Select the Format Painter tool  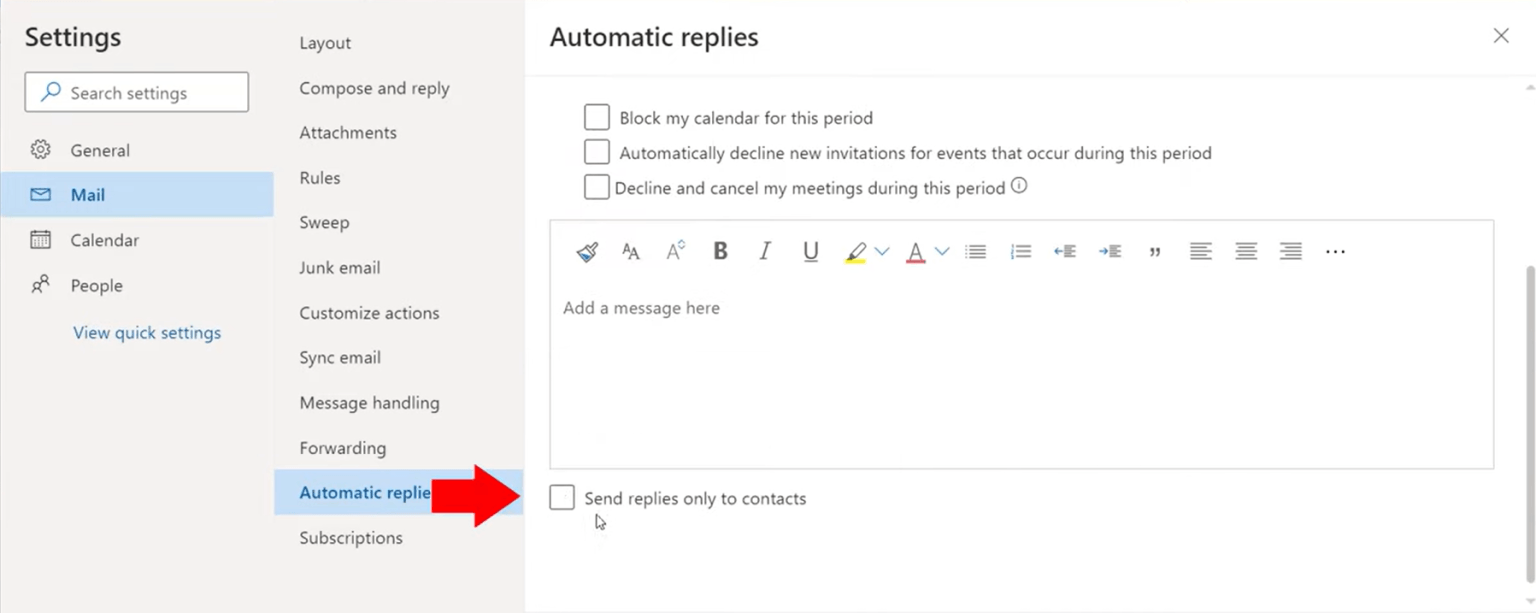tap(587, 251)
